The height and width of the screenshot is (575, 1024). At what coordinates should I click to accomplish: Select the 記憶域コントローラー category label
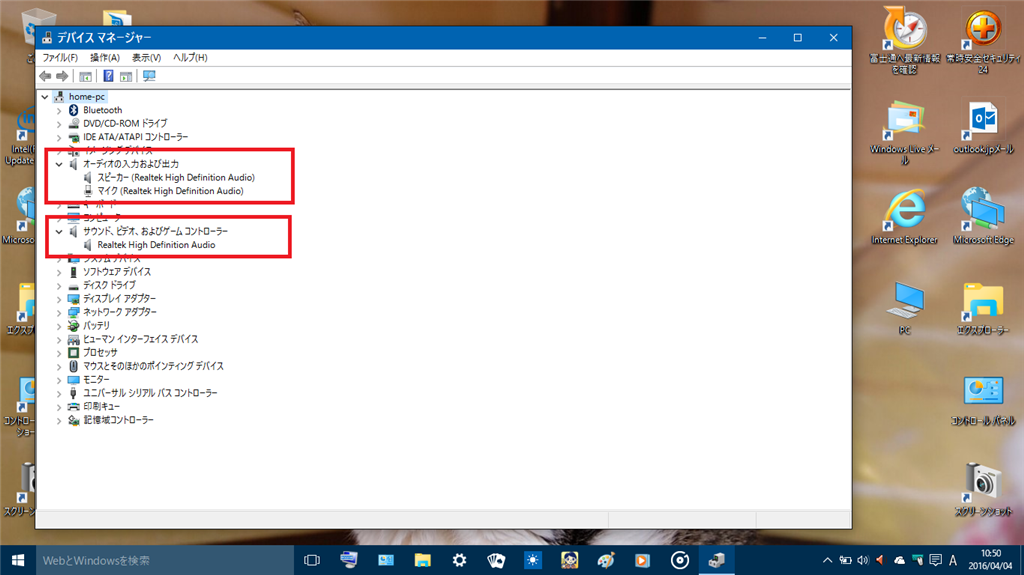tap(118, 420)
